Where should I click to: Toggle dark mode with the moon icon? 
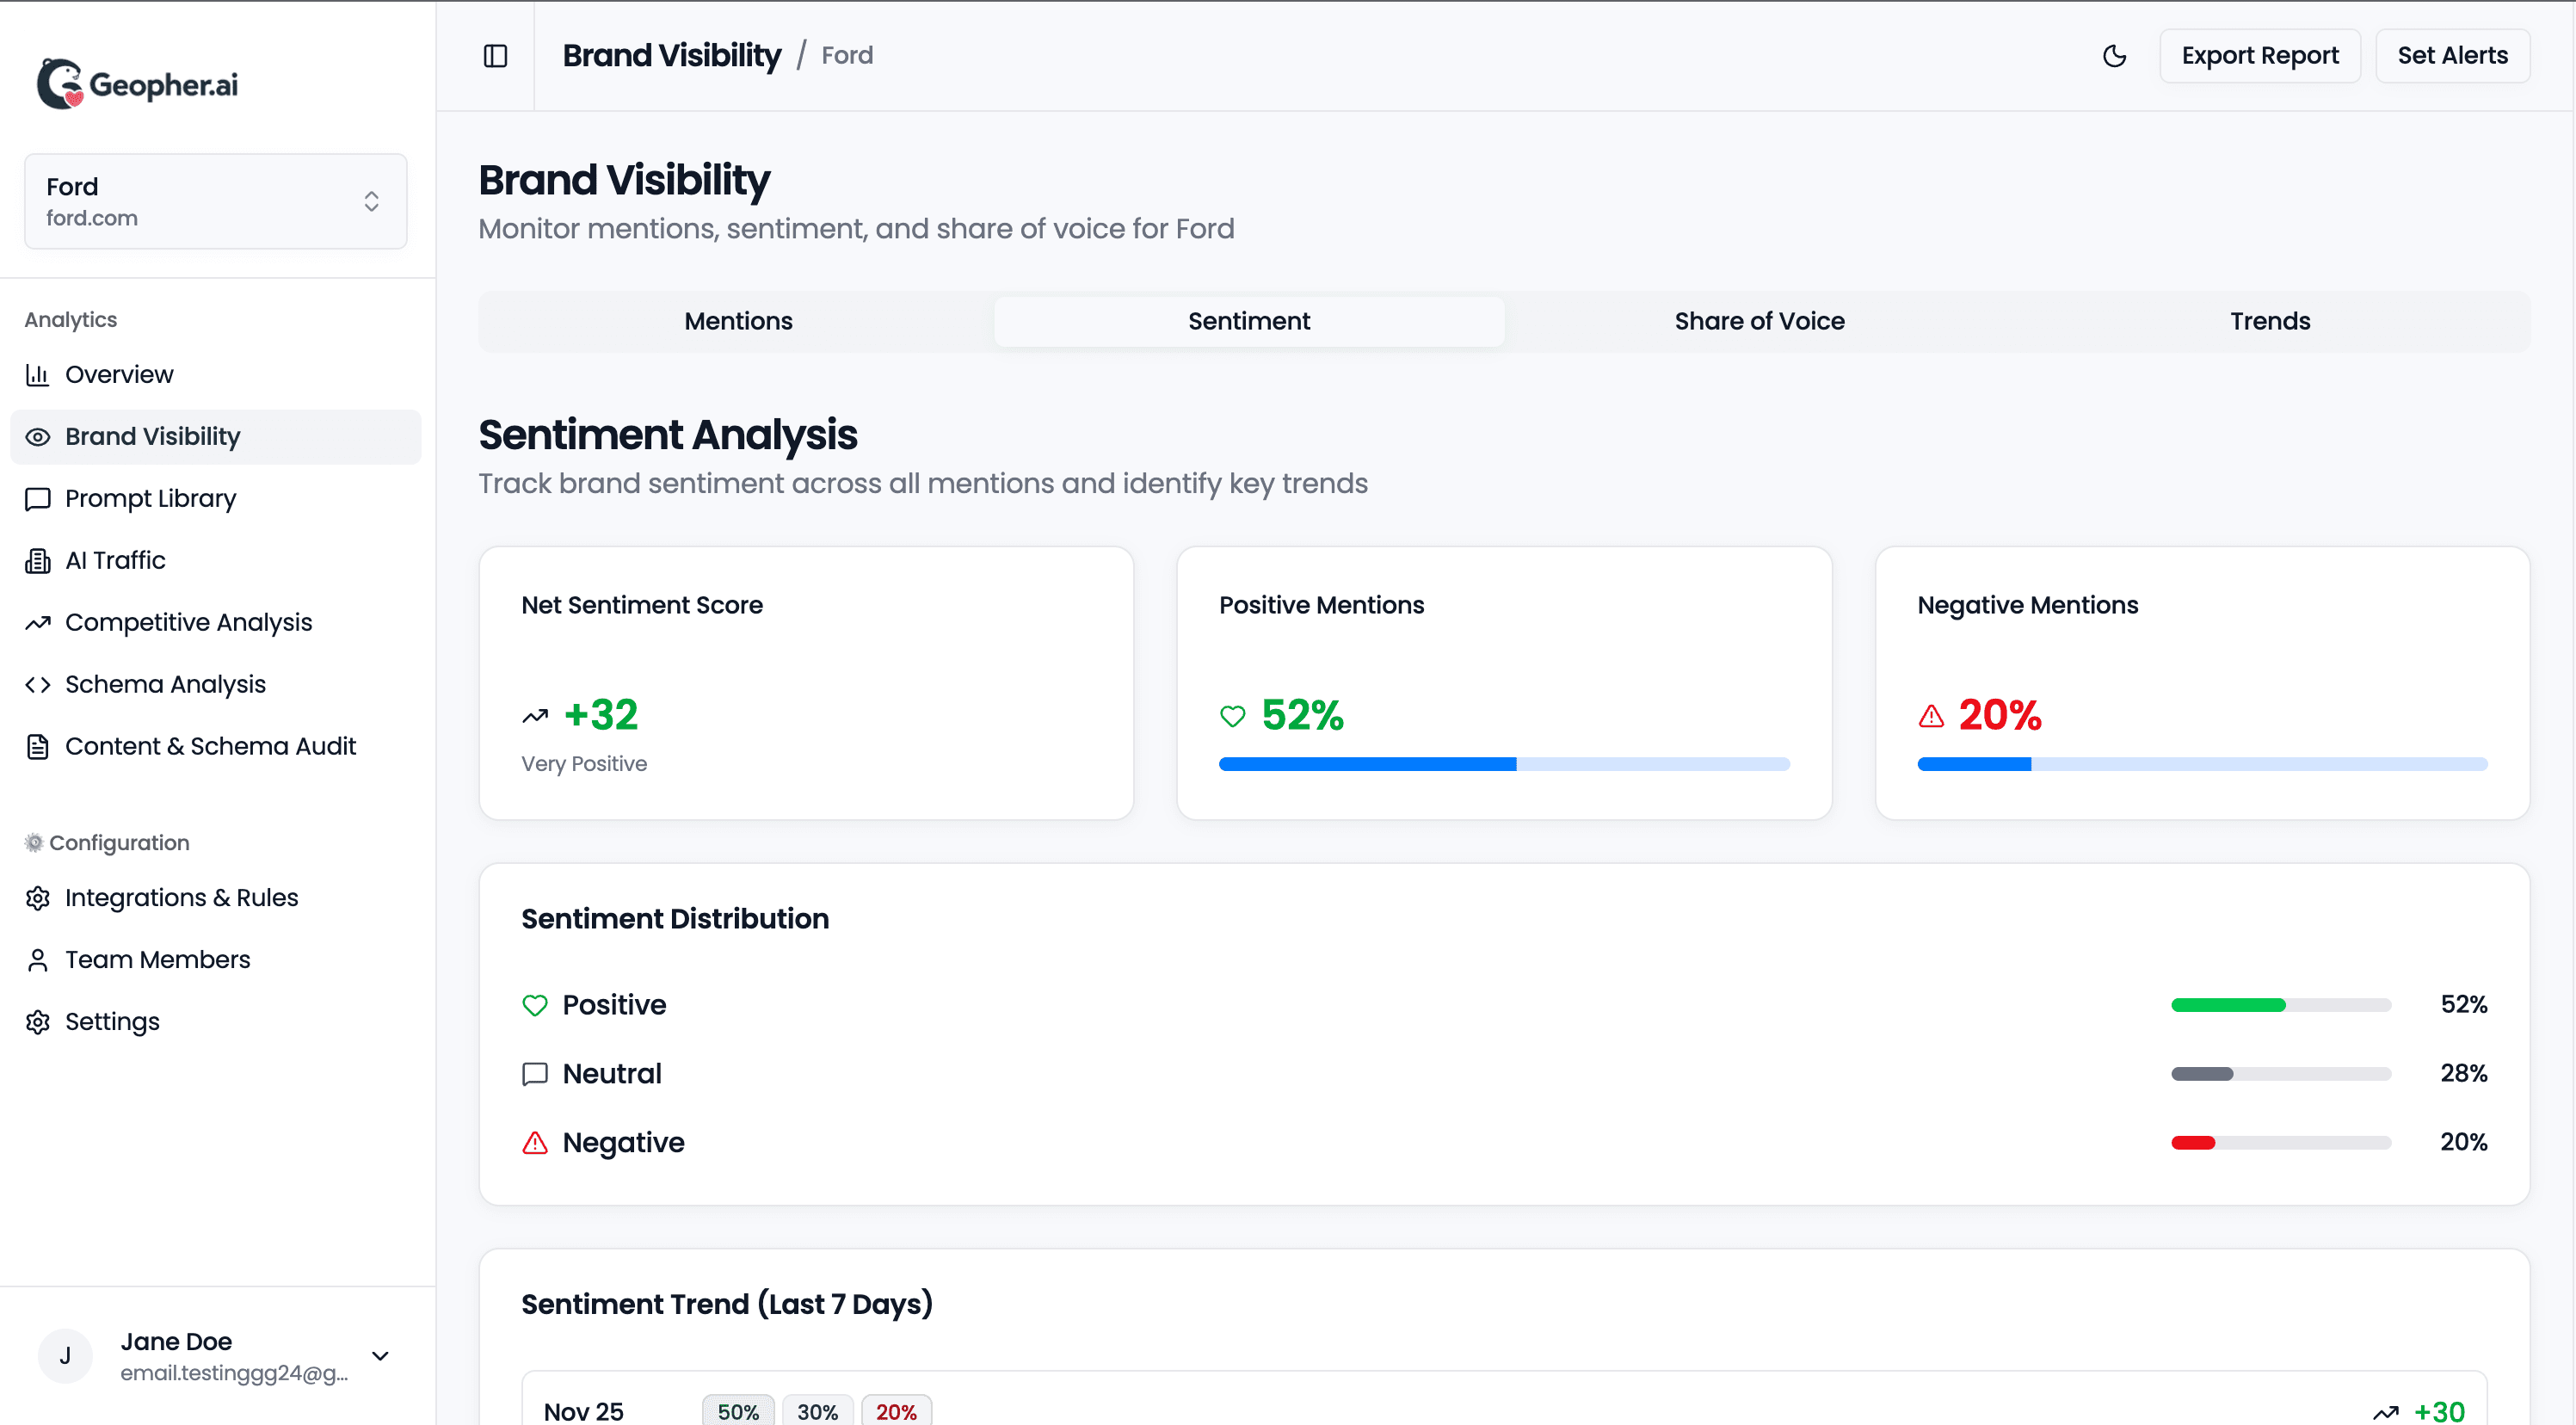pyautogui.click(x=2115, y=56)
